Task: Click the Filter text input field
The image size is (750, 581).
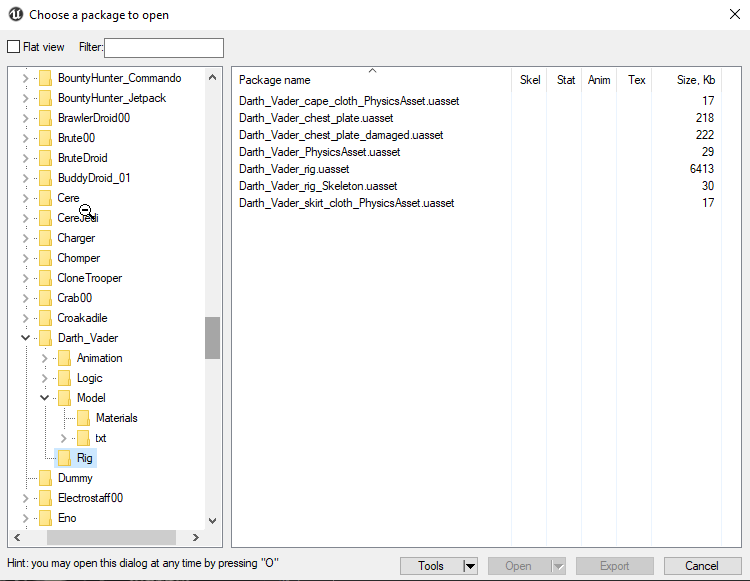Action: [164, 48]
